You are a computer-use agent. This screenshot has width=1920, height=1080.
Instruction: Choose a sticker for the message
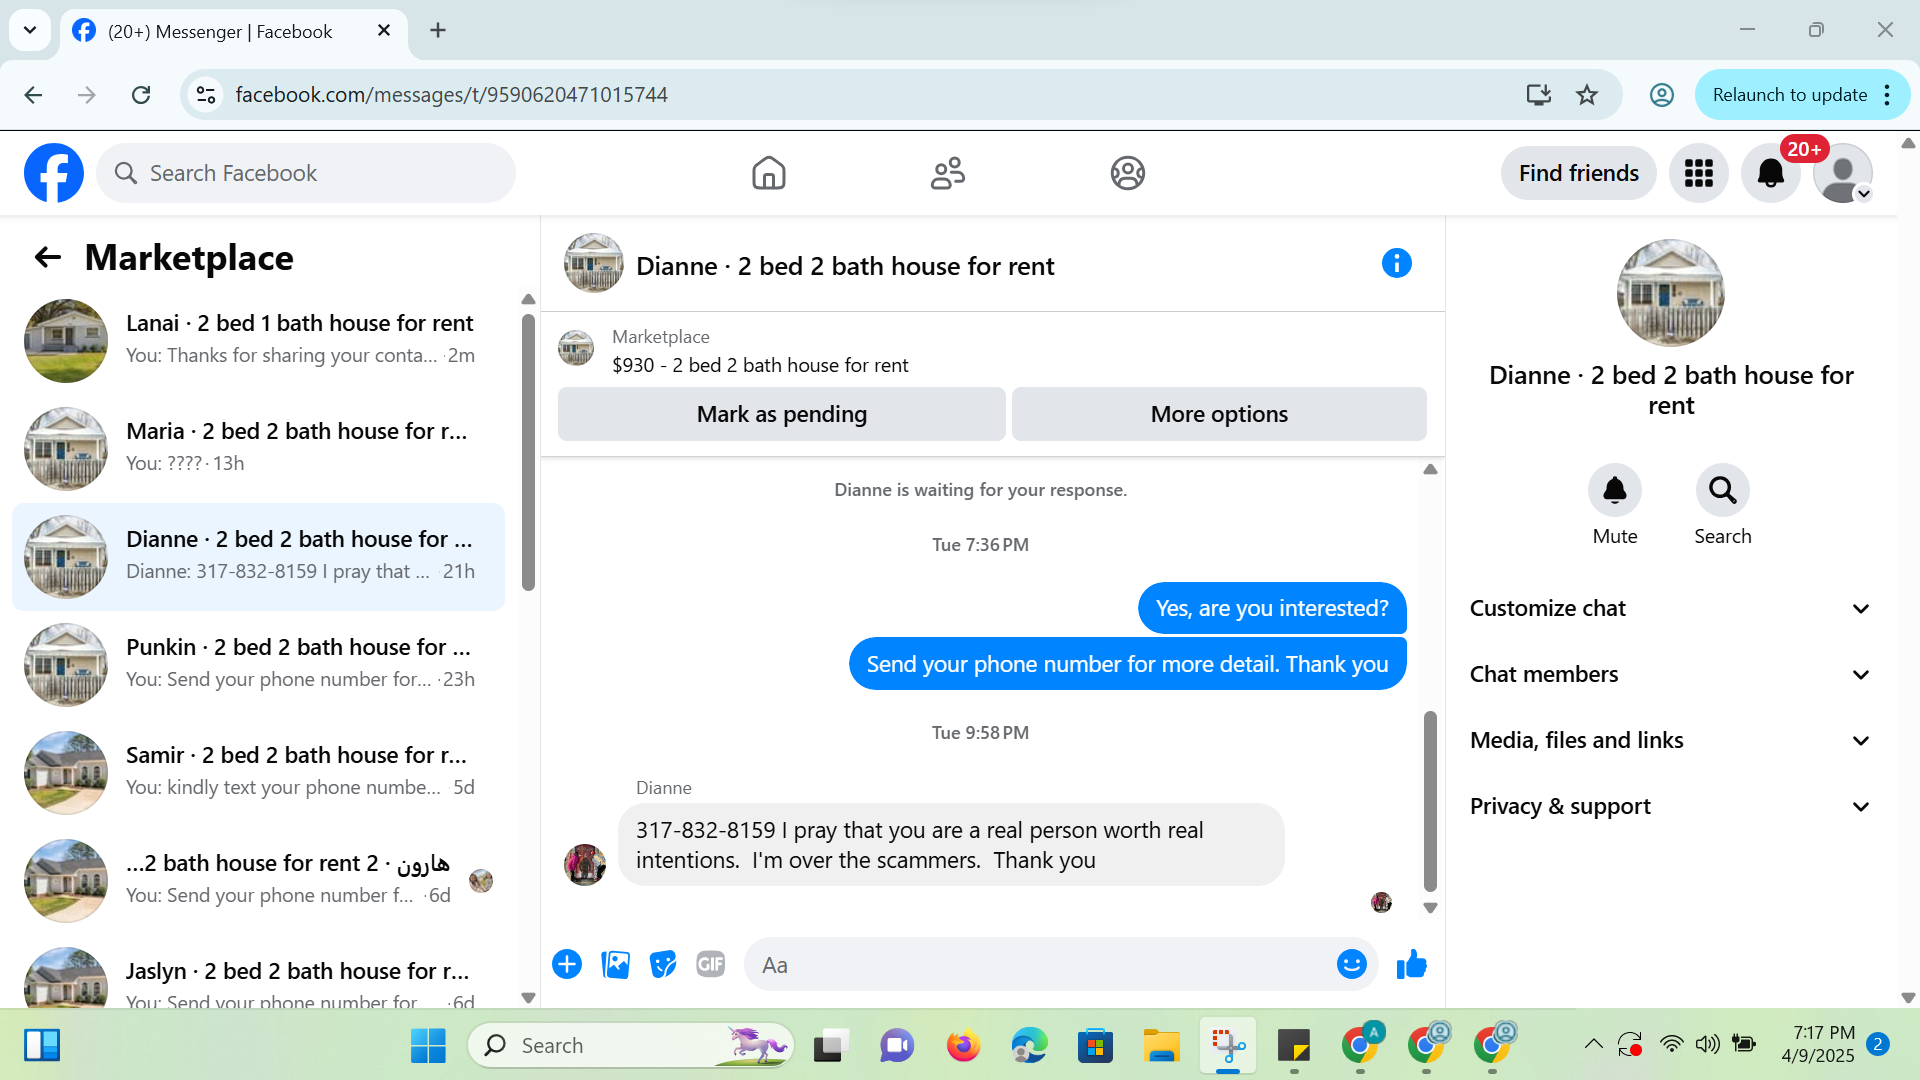tap(663, 964)
